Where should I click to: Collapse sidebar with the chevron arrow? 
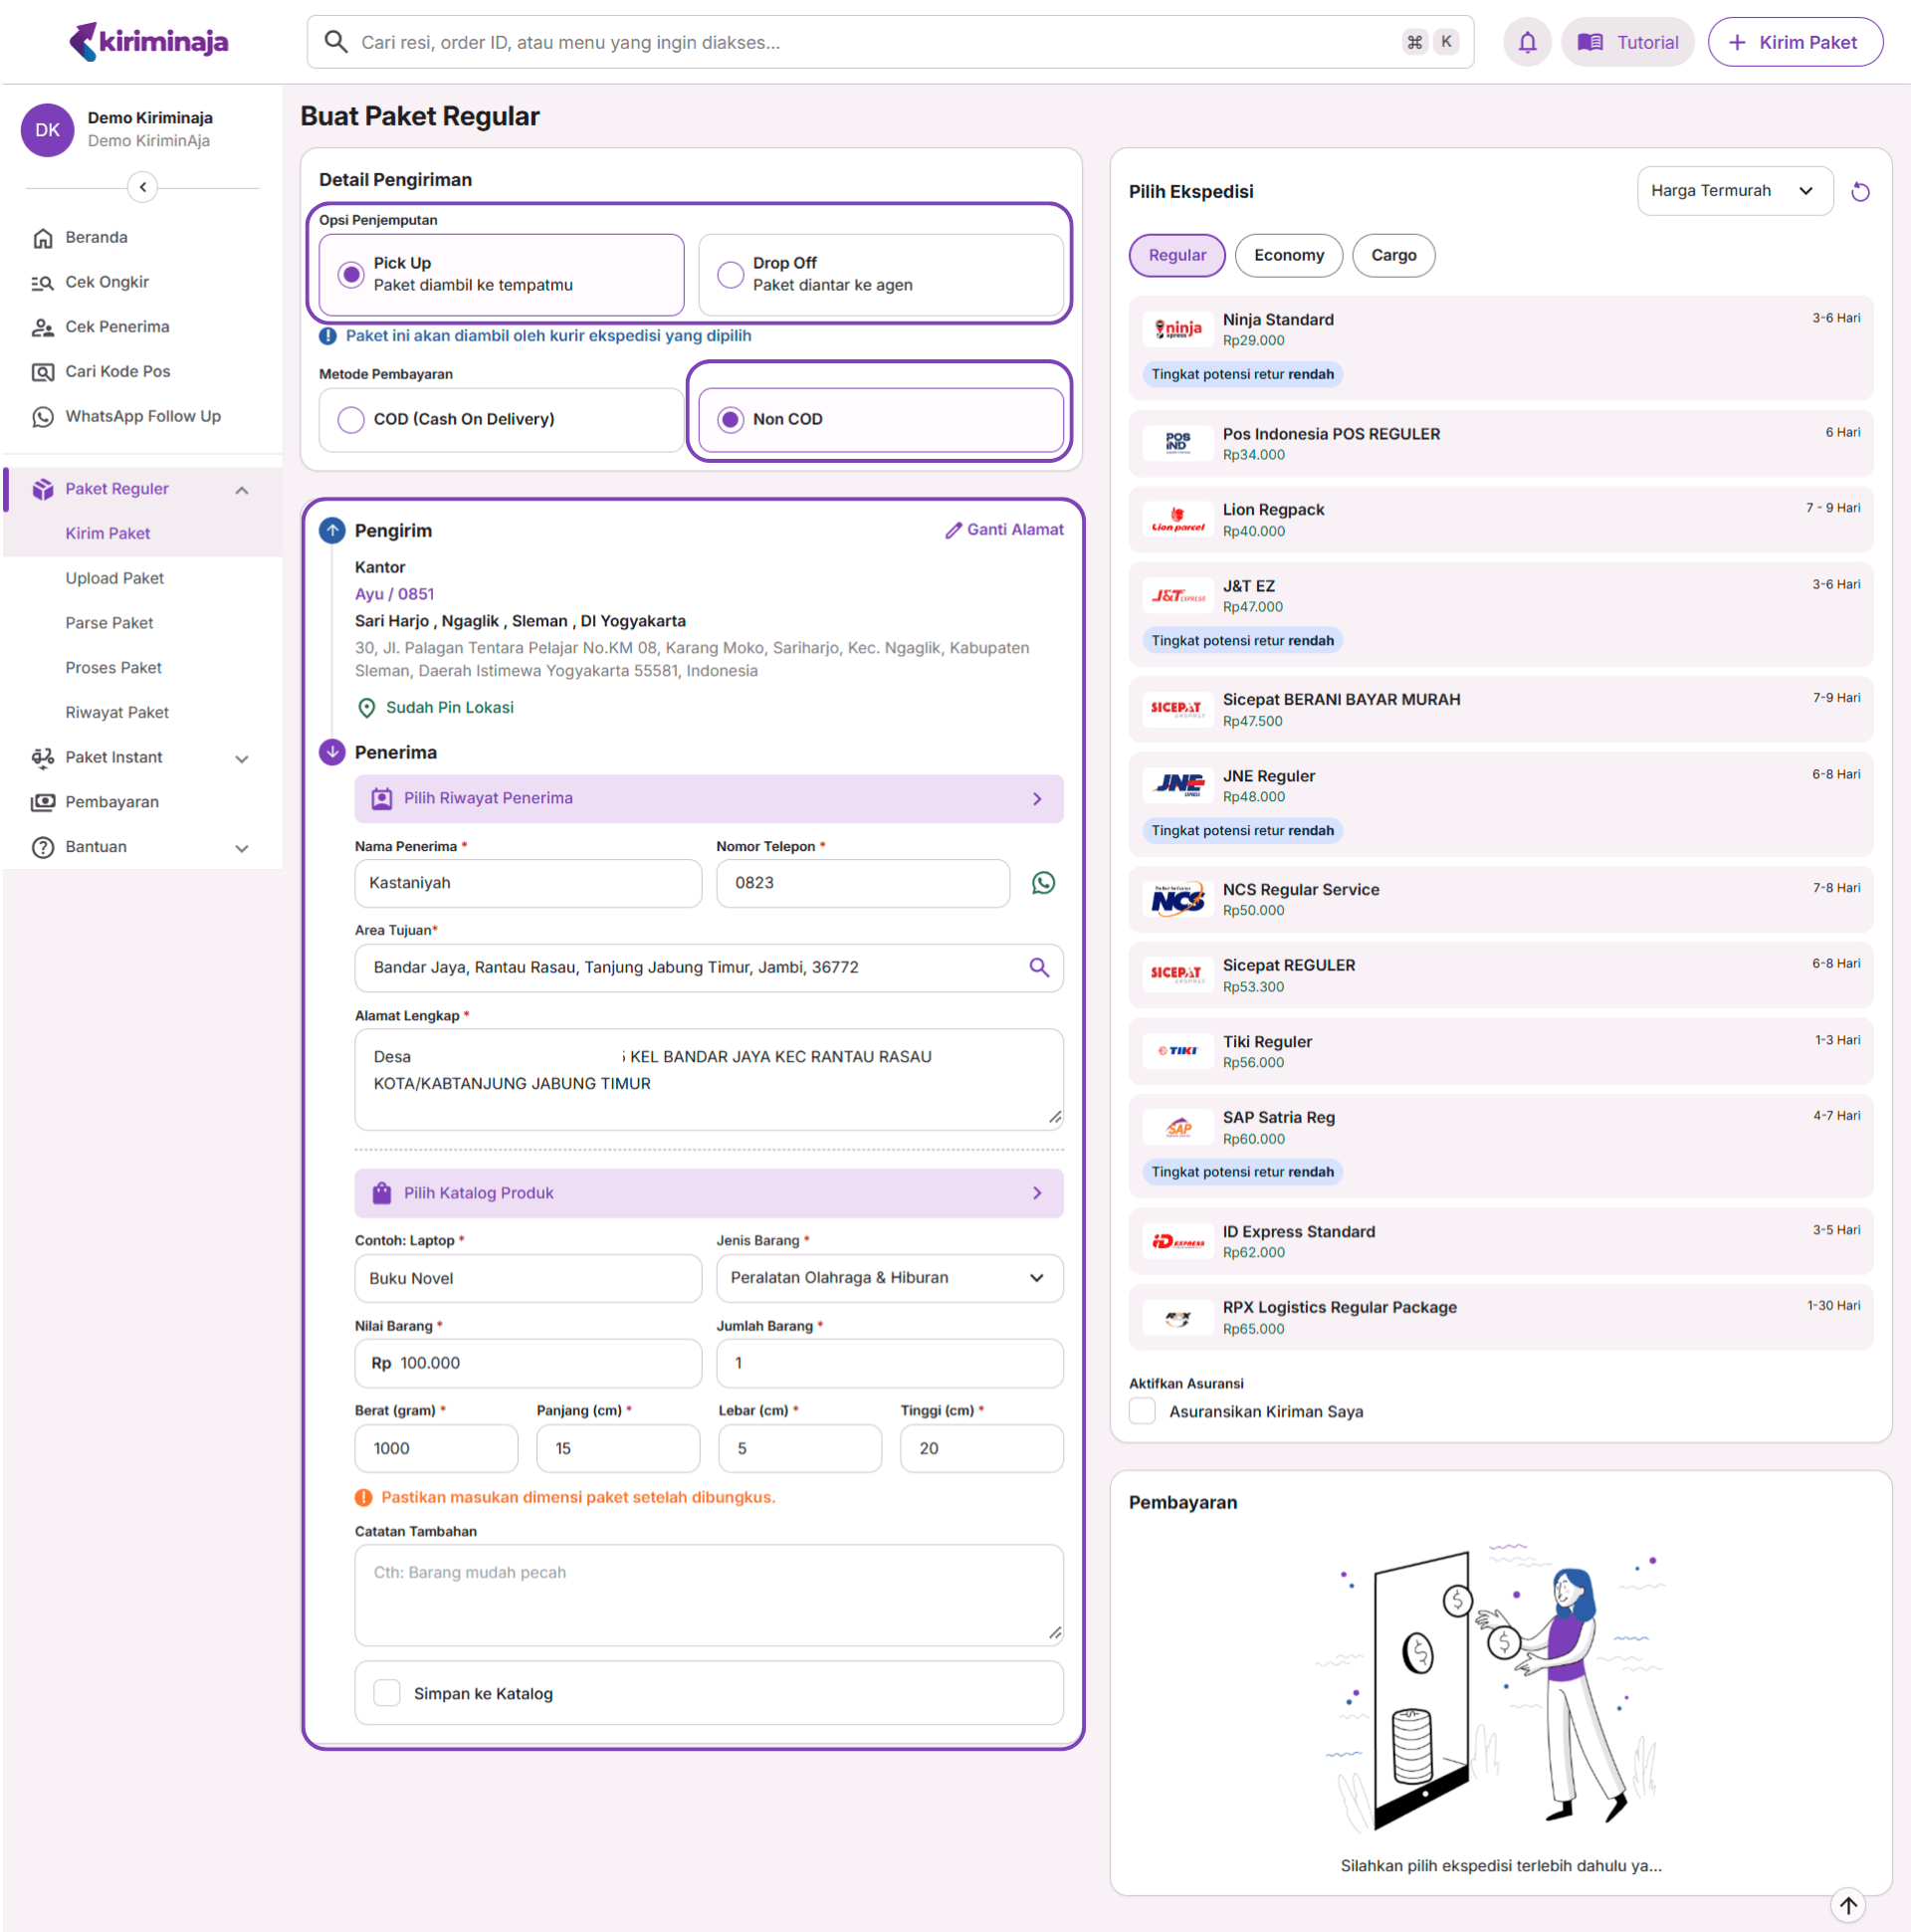point(143,187)
